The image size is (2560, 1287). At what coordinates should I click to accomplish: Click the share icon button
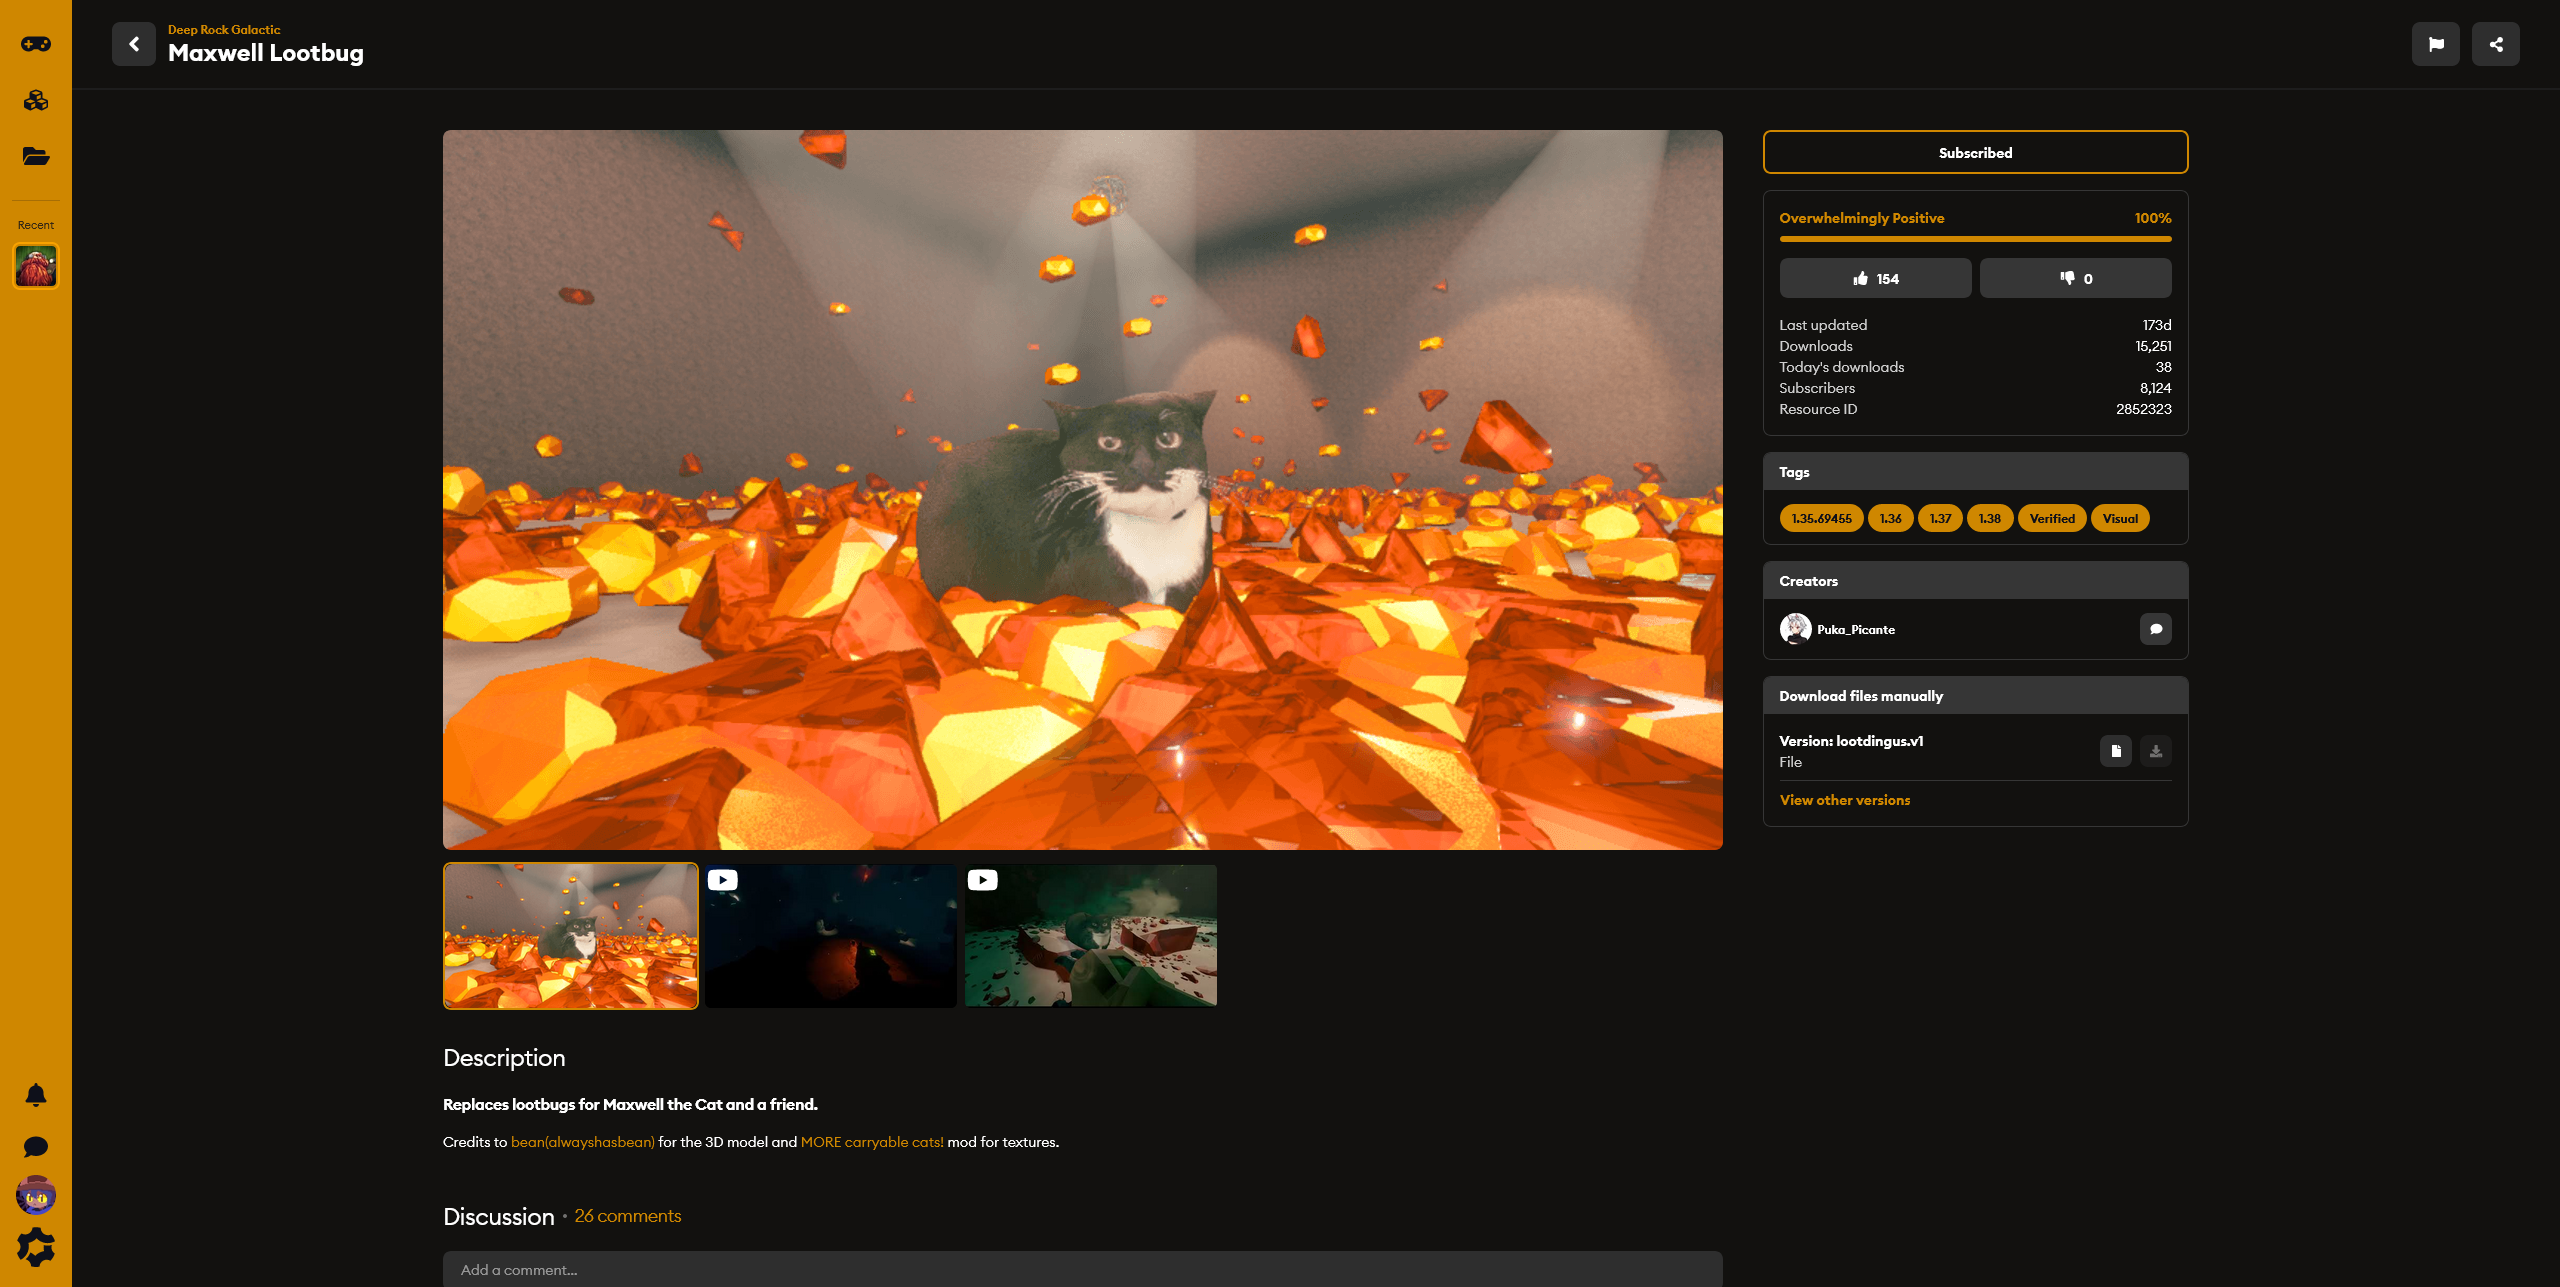click(x=2495, y=44)
